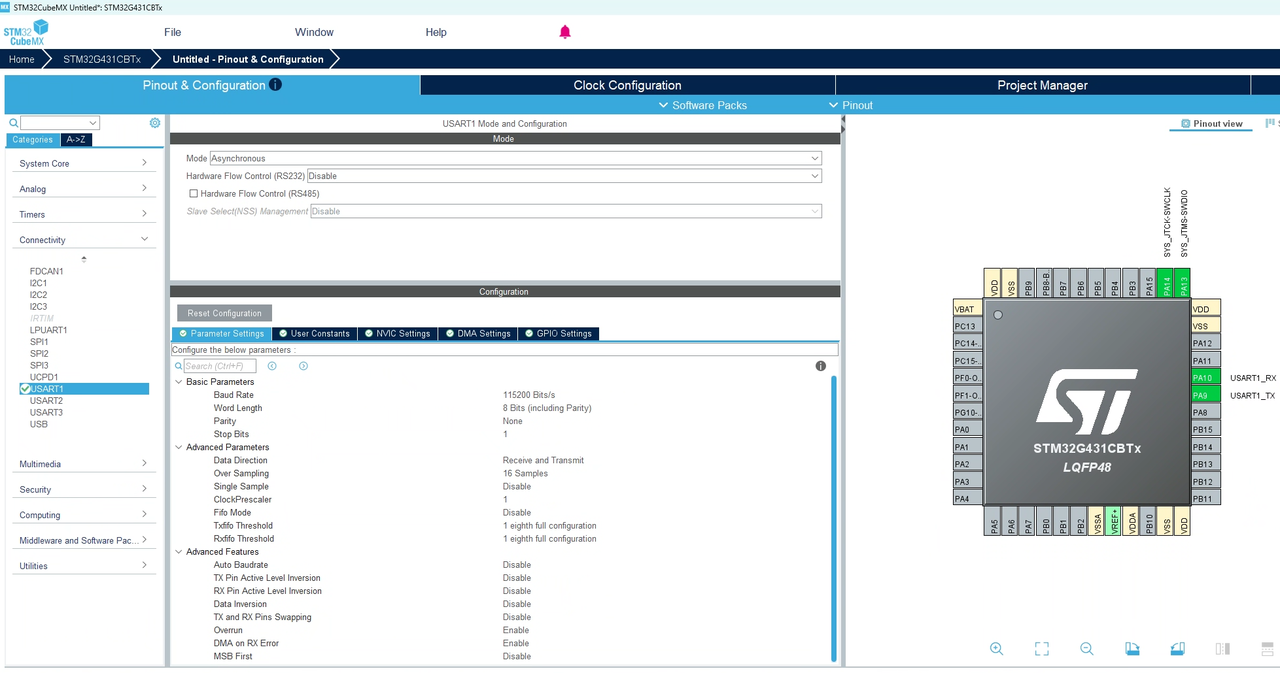Click the Reset Configuration button

(224, 313)
